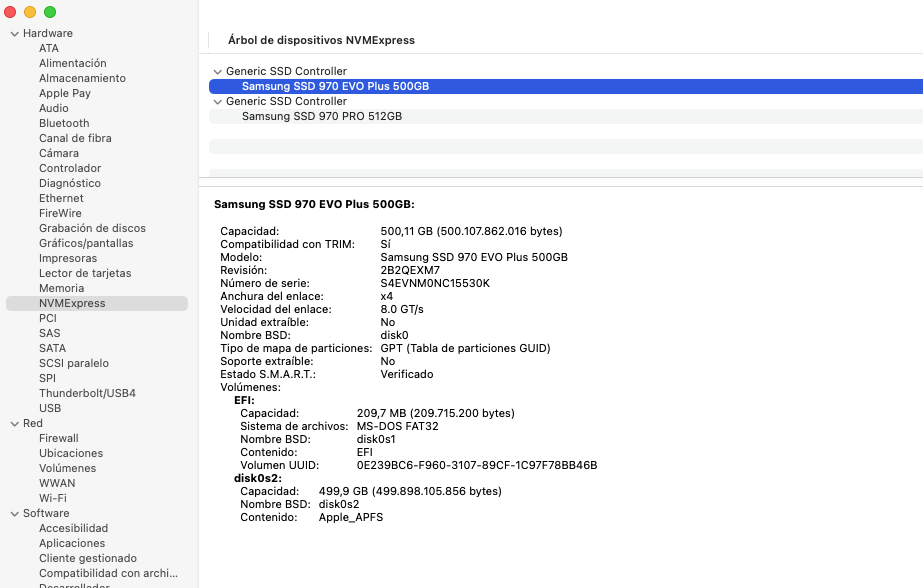923x588 pixels.
Task: Click the revision value 2B2QEXM7
Action: pyautogui.click(x=410, y=270)
